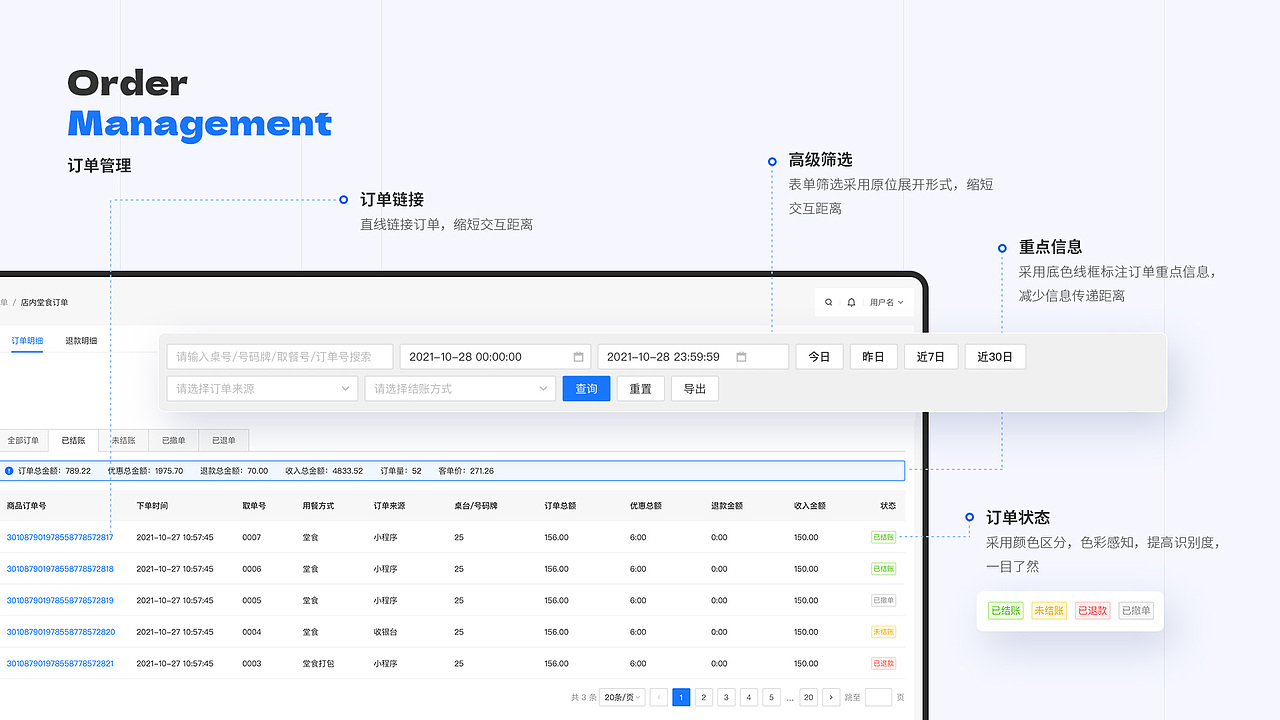Go to page 20 in pagination
1280x720 pixels.
click(x=808, y=697)
